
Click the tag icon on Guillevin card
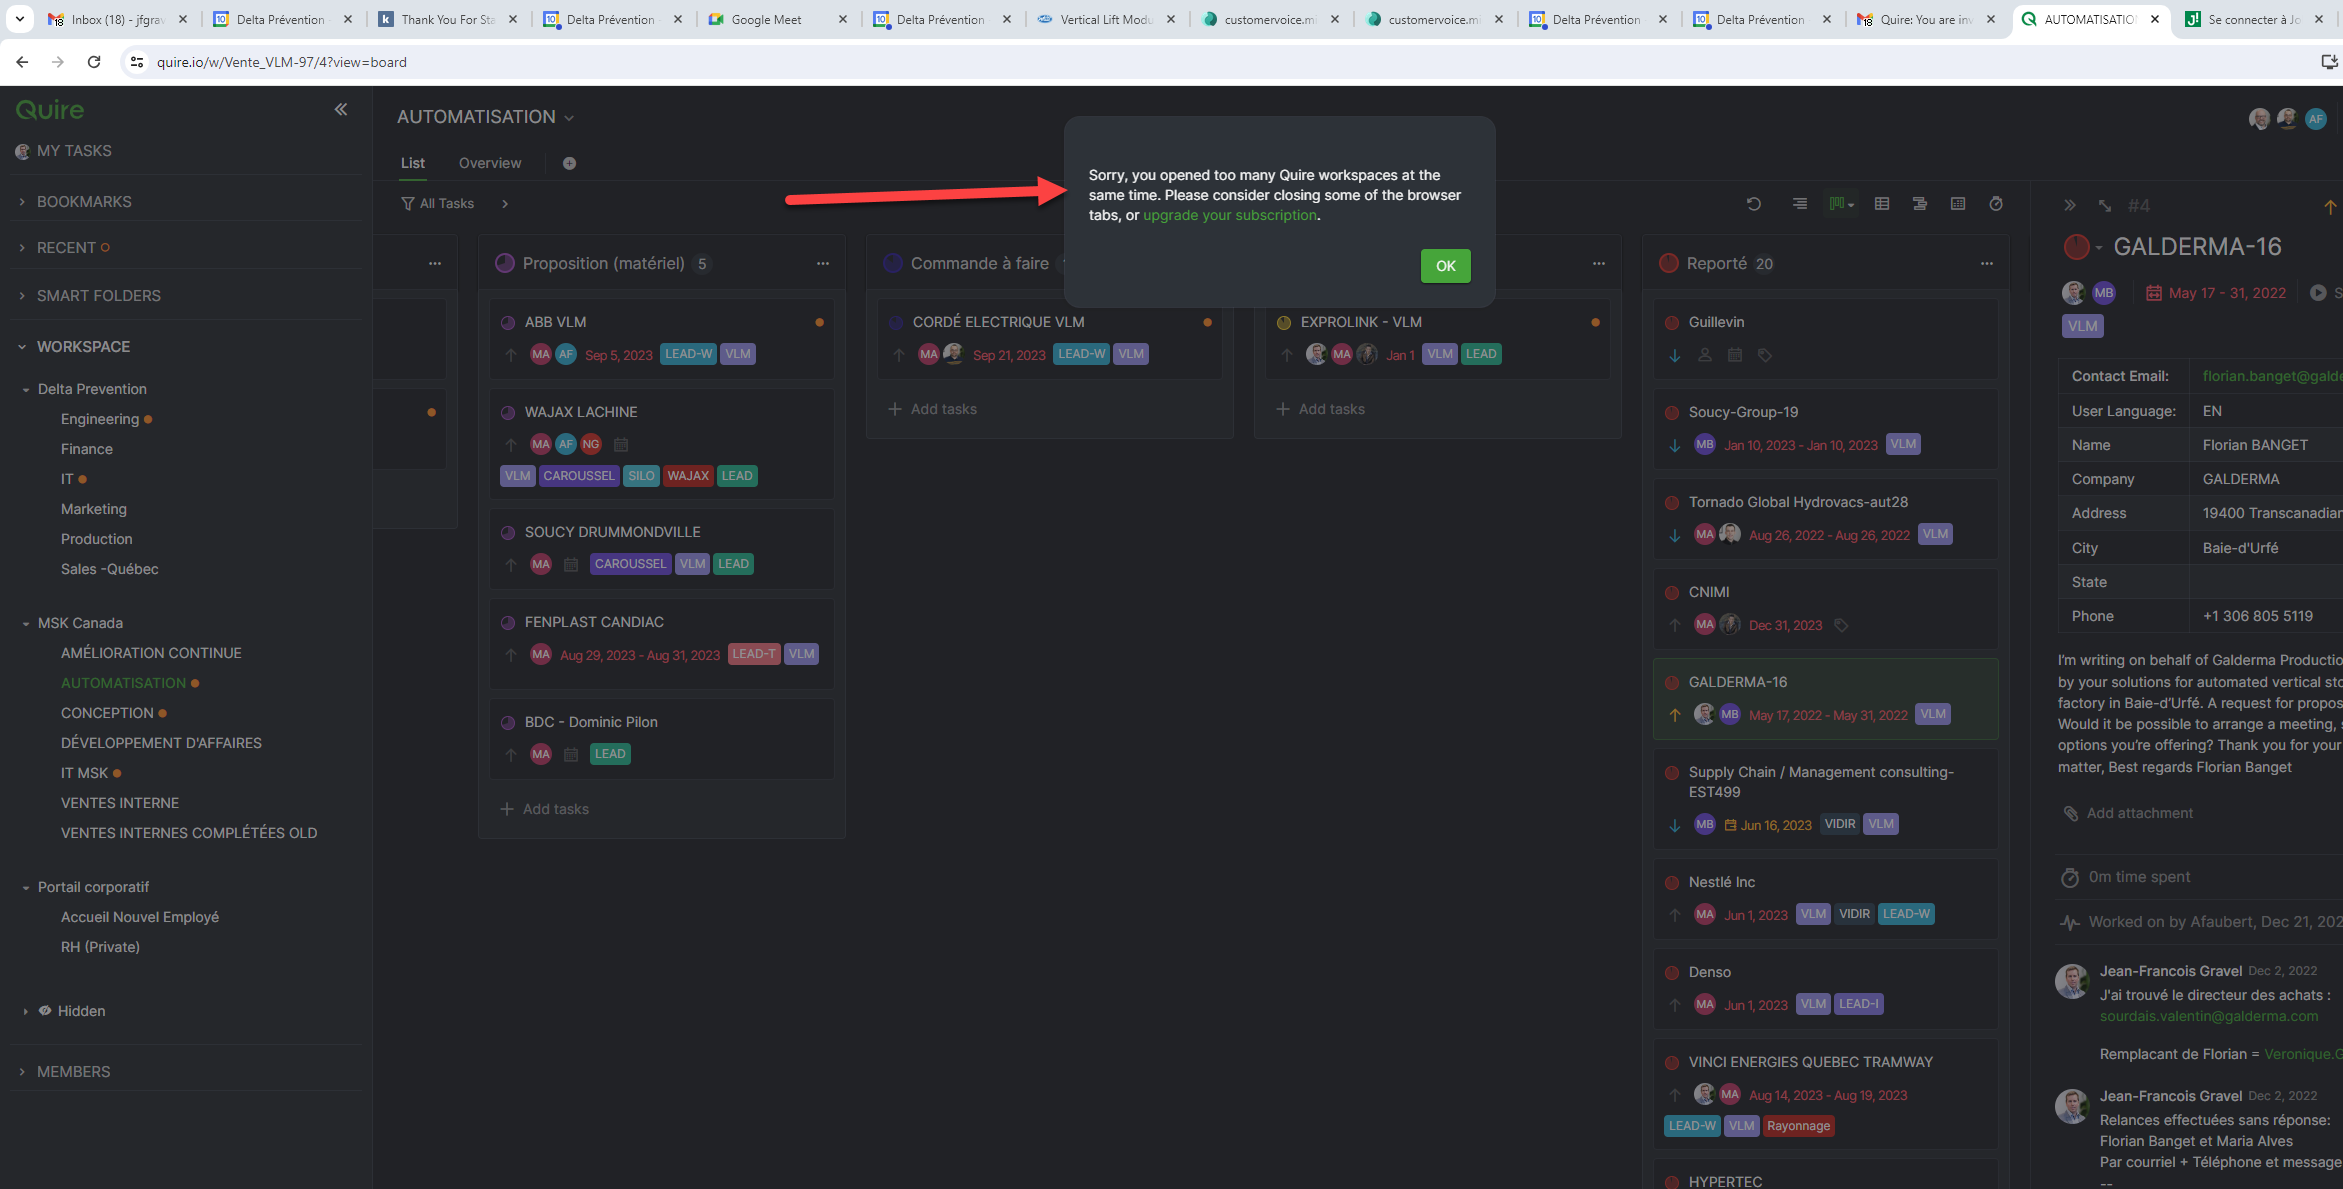tap(1765, 355)
